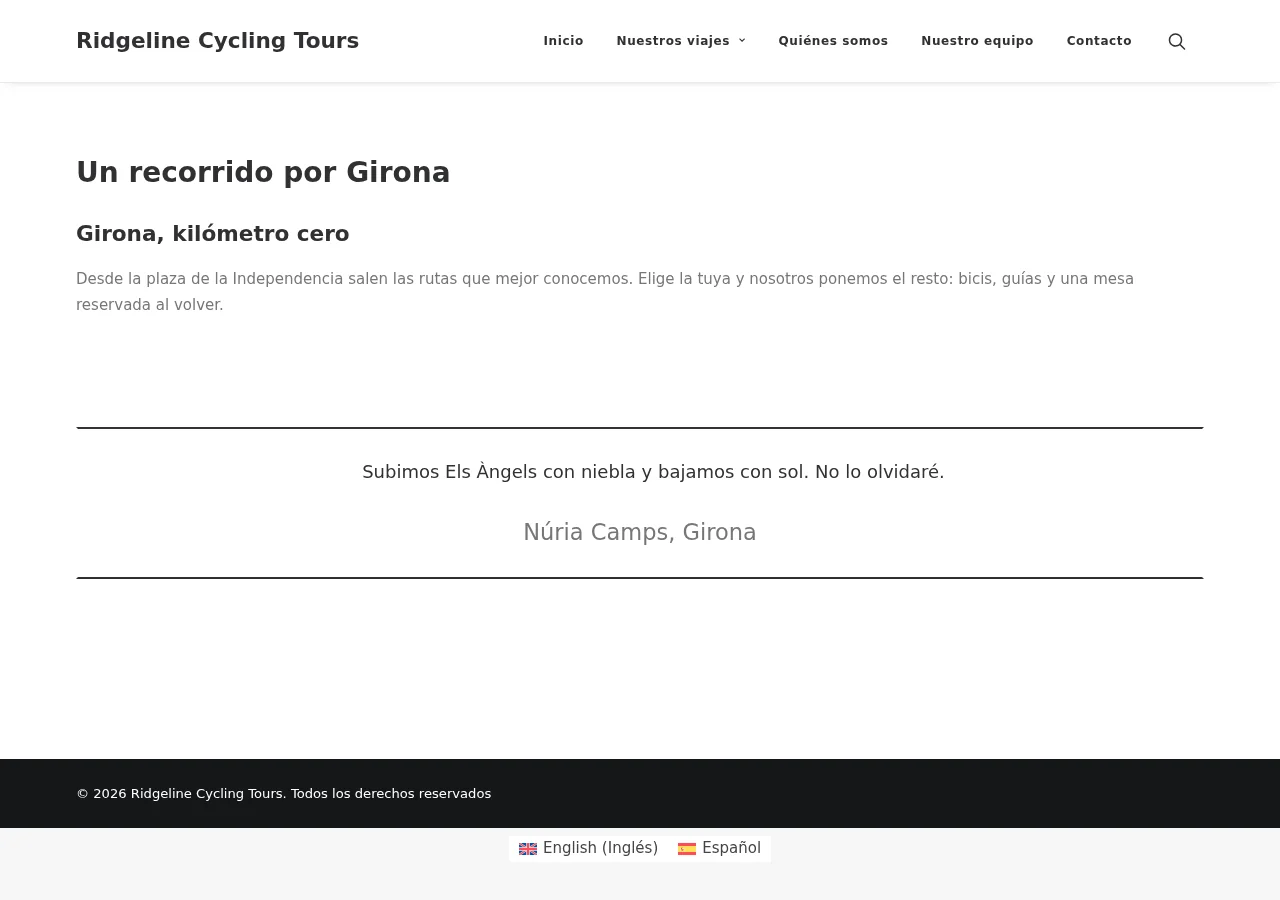This screenshot has width=1280, height=900.
Task: Open the Contacto menu item
Action: pyautogui.click(x=1099, y=41)
